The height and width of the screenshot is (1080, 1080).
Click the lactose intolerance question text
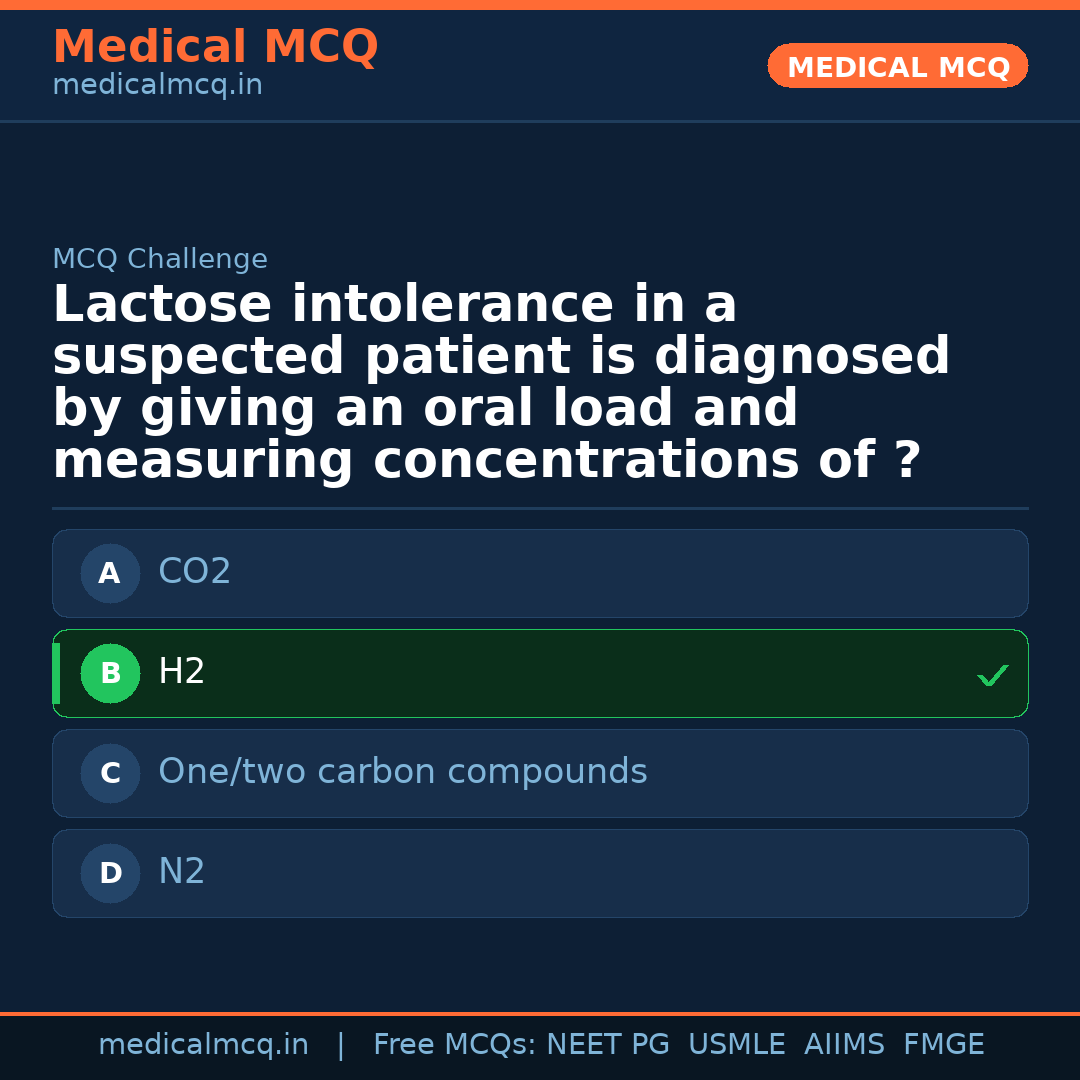(500, 382)
